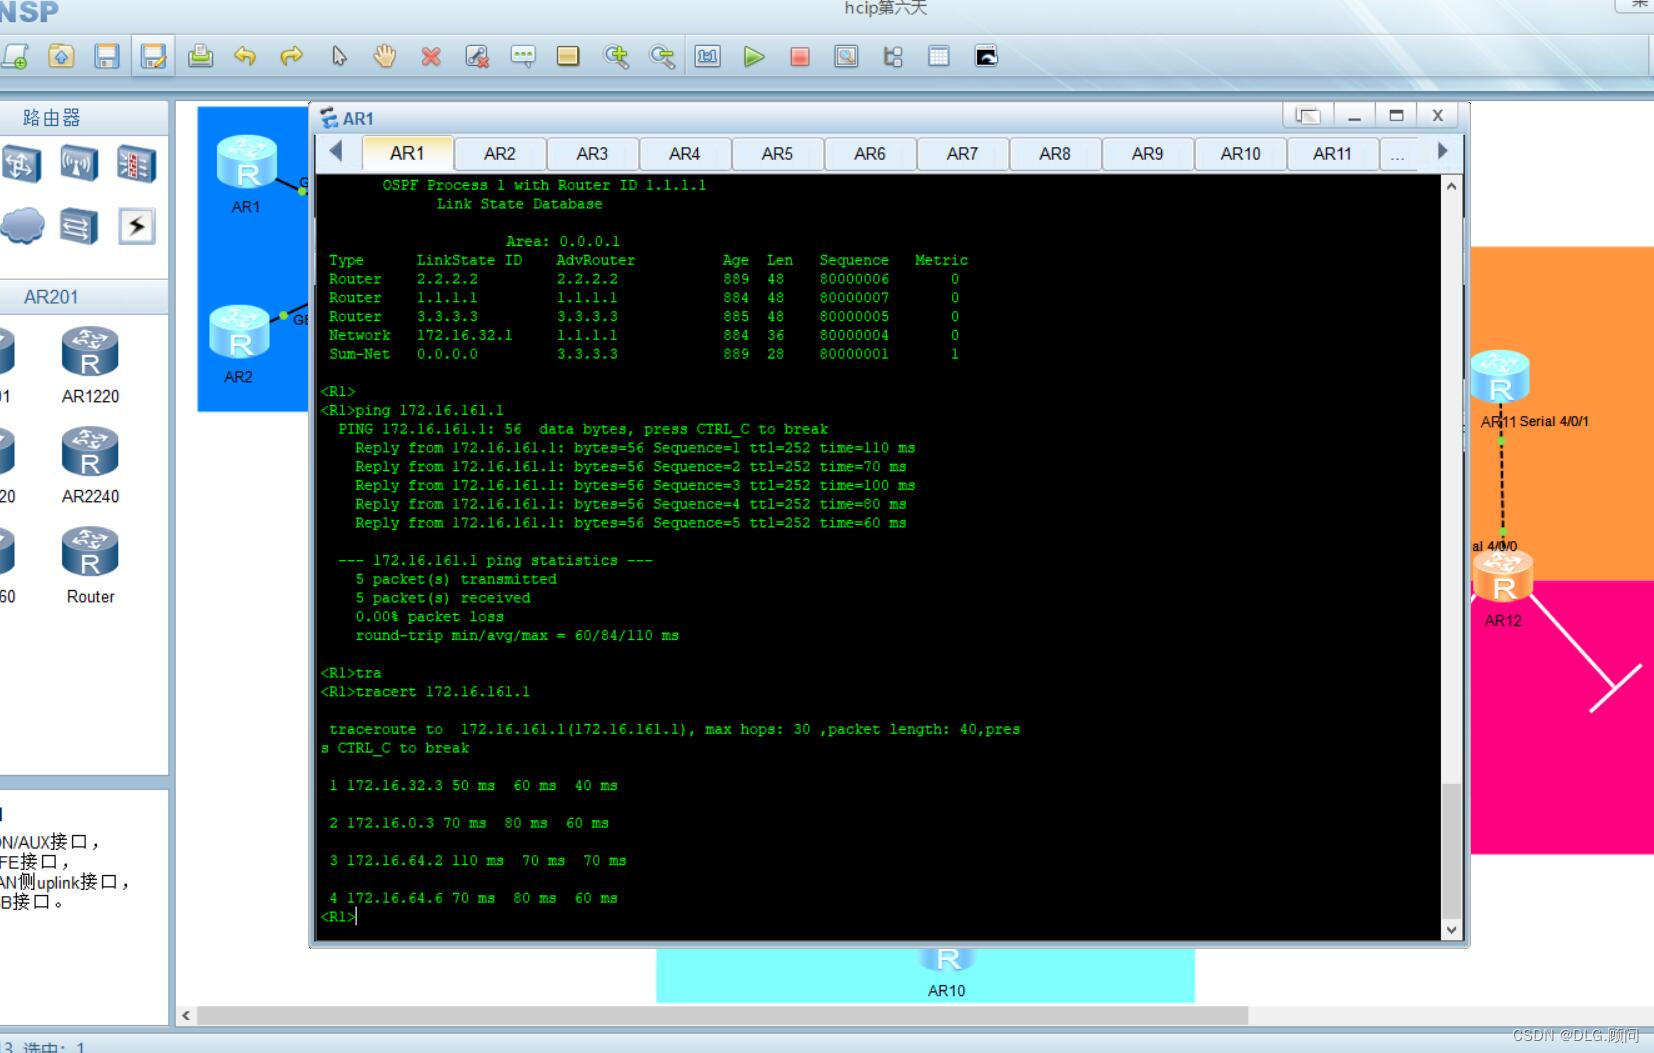Open the data capture tool icon

(x=846, y=56)
